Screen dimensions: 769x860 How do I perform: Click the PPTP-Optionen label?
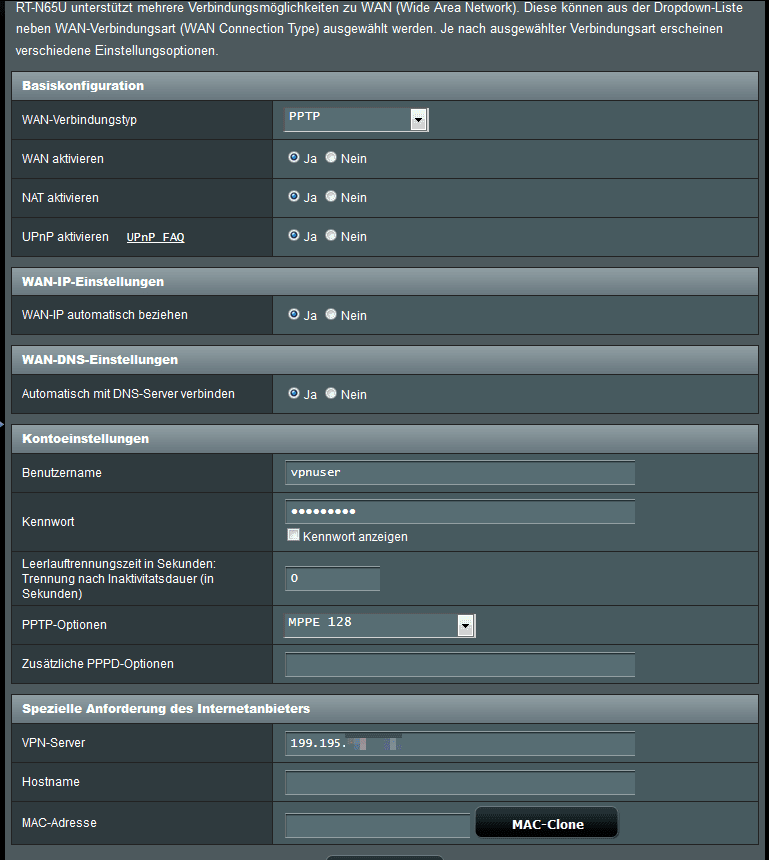[64, 625]
